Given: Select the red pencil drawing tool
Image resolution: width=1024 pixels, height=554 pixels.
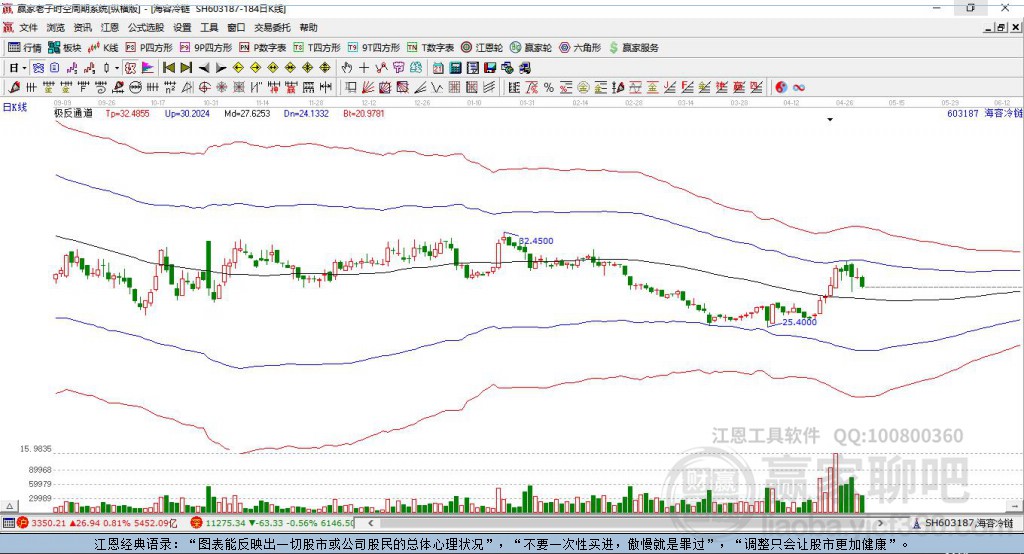Looking at the screenshot, I should click(x=14, y=87).
